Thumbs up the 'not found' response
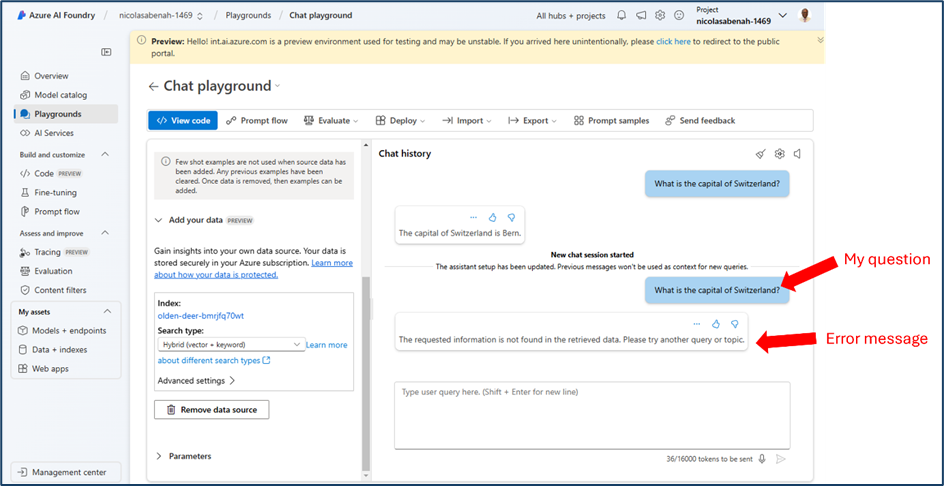 click(716, 324)
